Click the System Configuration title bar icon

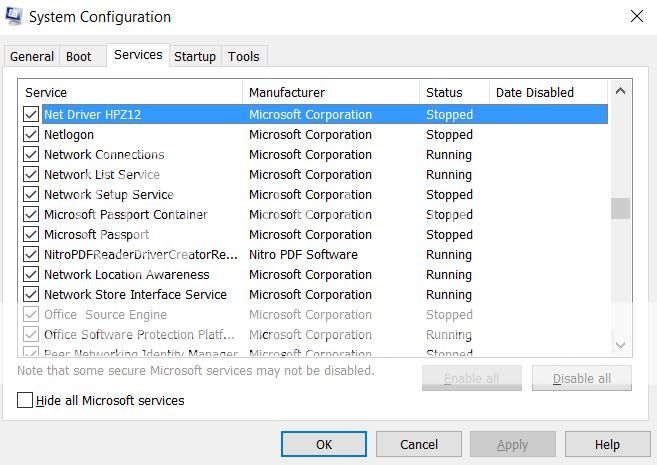(x=13, y=16)
